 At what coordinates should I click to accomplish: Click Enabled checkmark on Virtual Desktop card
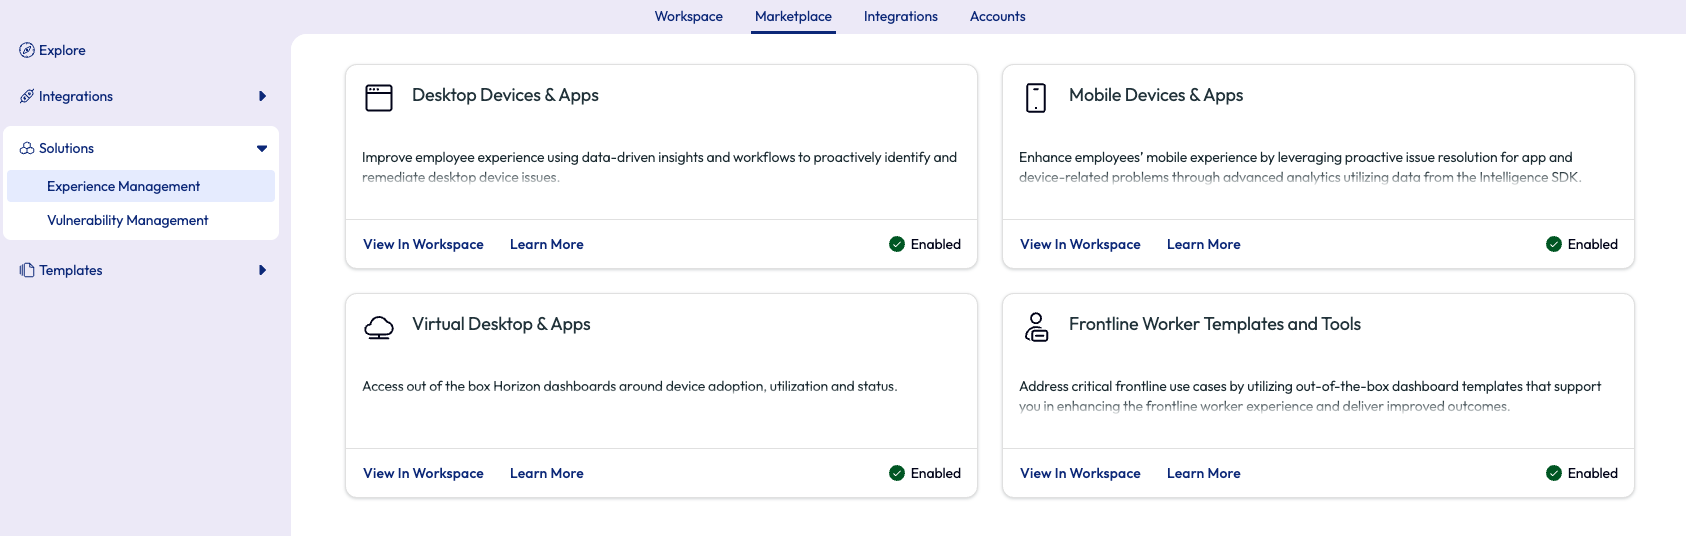pyautogui.click(x=897, y=473)
